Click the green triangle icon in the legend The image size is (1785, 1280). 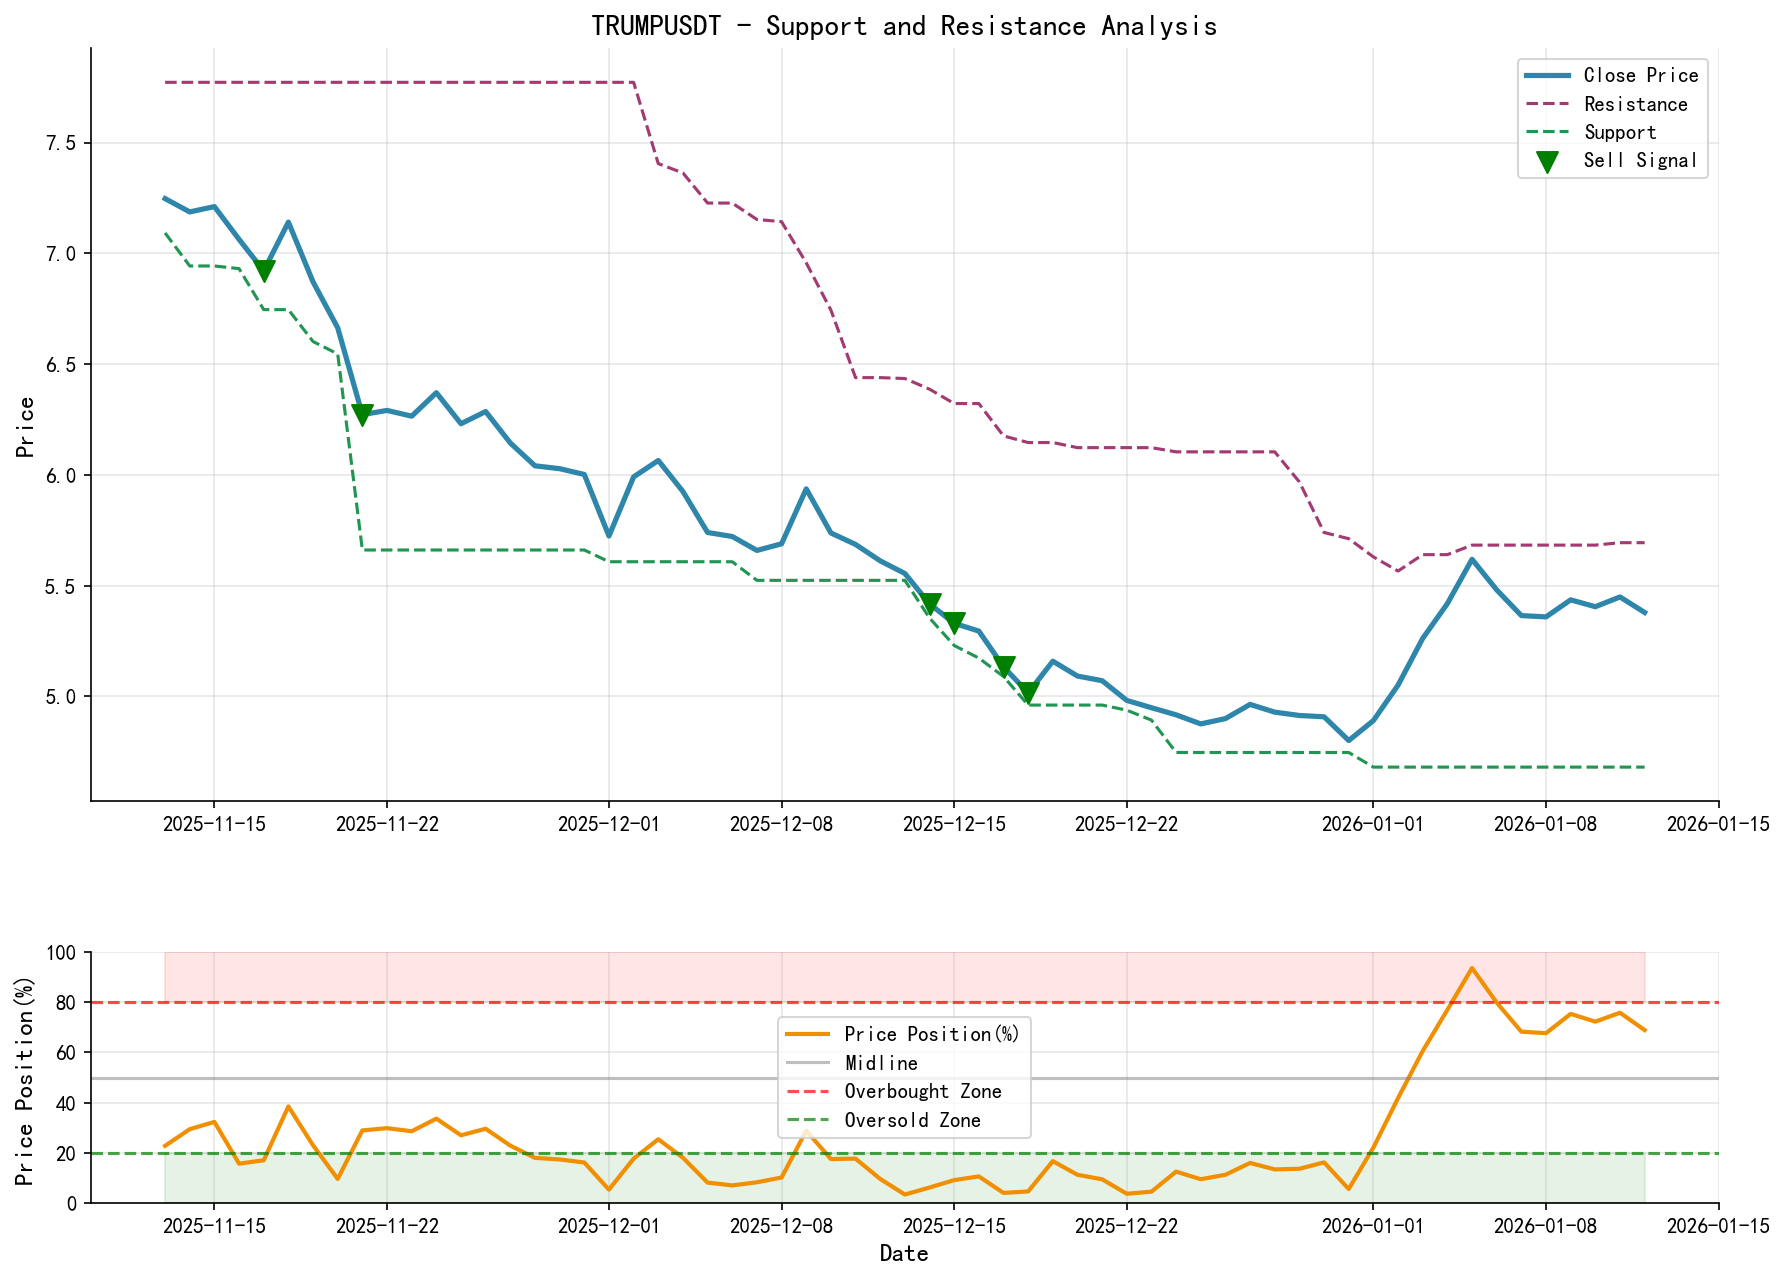[x=1549, y=160]
